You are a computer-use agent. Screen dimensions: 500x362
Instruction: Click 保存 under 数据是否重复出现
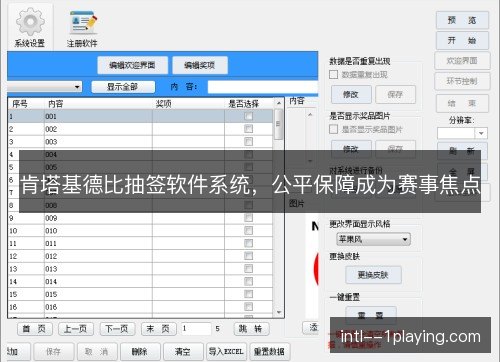coord(395,95)
